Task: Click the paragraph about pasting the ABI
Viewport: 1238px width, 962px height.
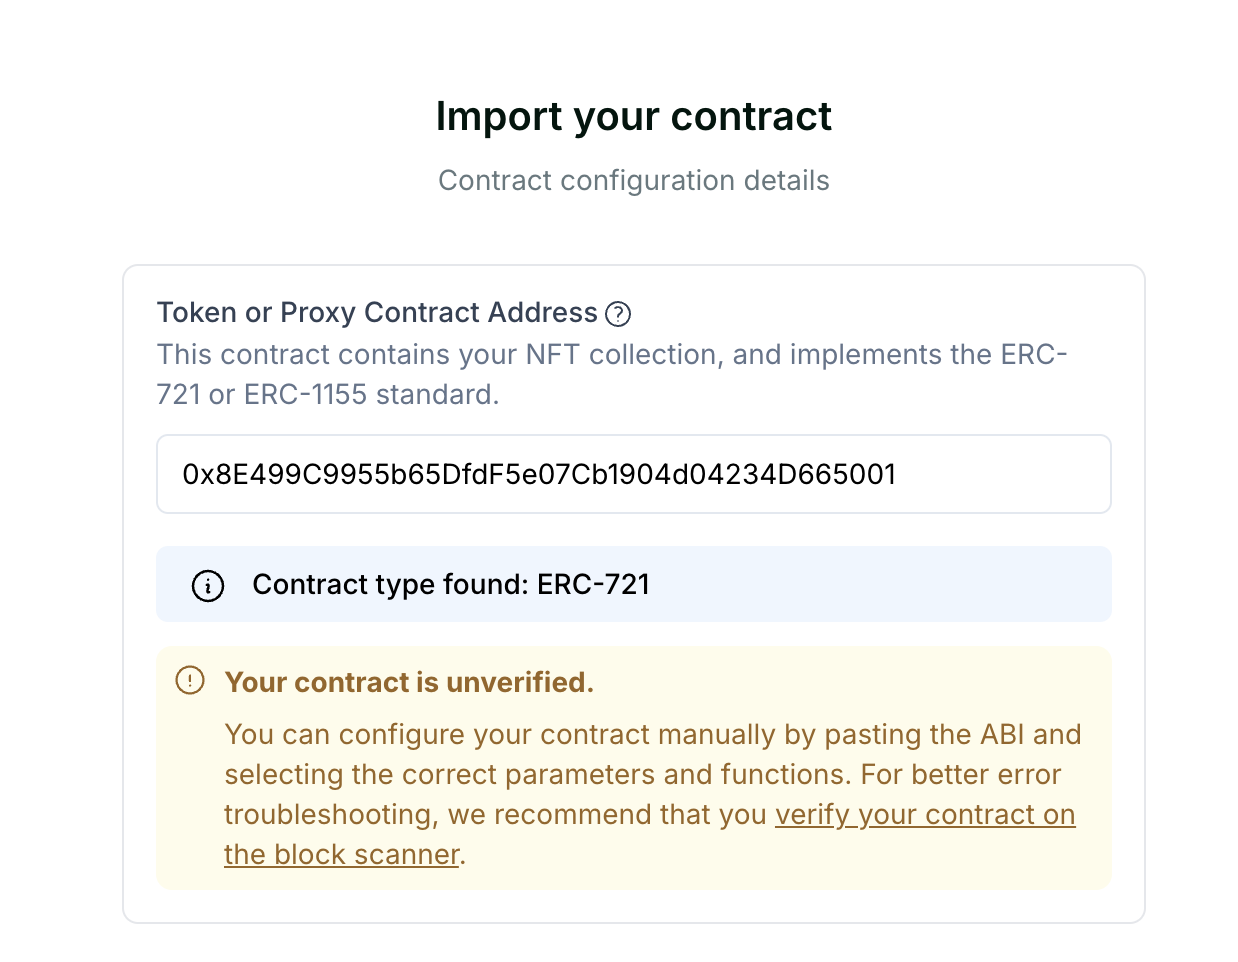Action: point(652,795)
